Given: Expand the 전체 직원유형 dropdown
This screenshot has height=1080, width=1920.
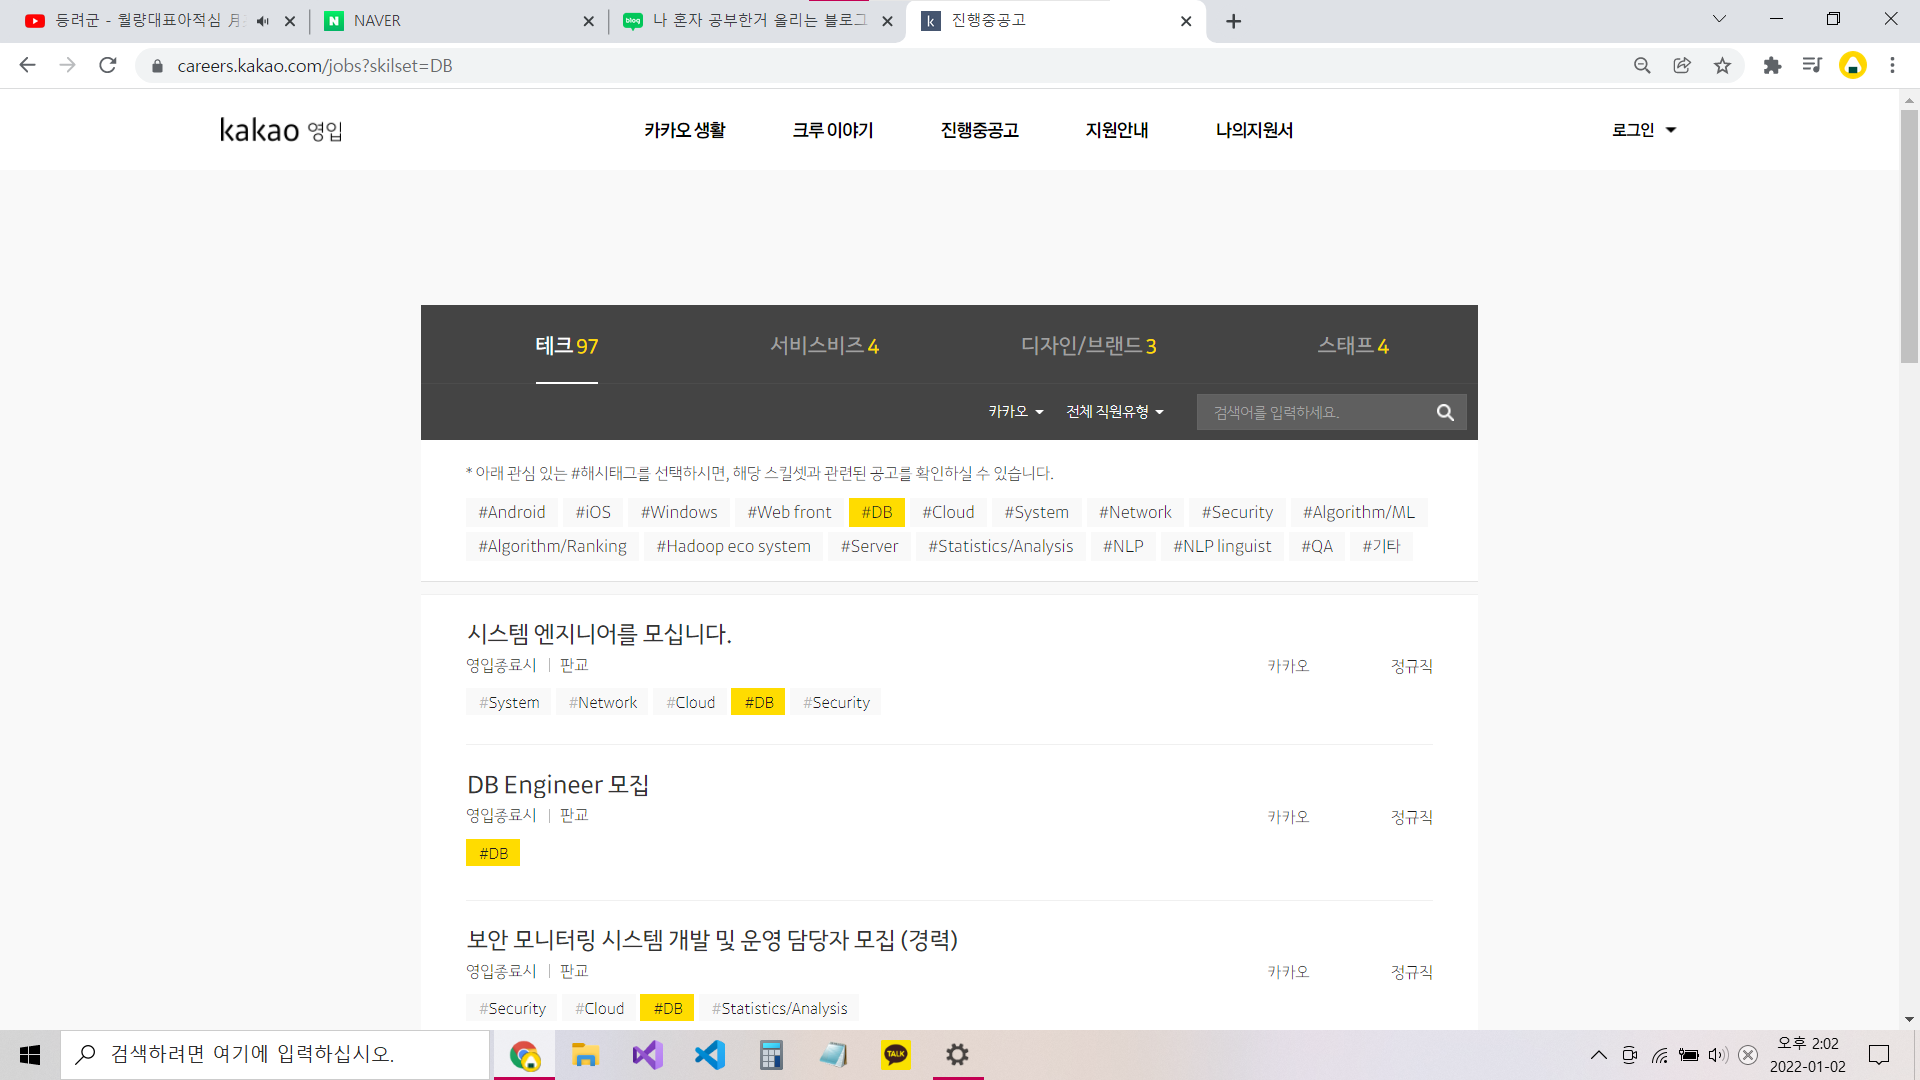Looking at the screenshot, I should pos(1114,412).
